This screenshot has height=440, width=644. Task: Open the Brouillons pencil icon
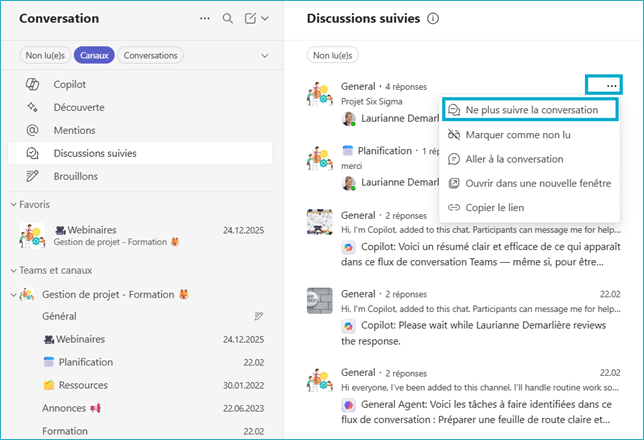click(32, 176)
